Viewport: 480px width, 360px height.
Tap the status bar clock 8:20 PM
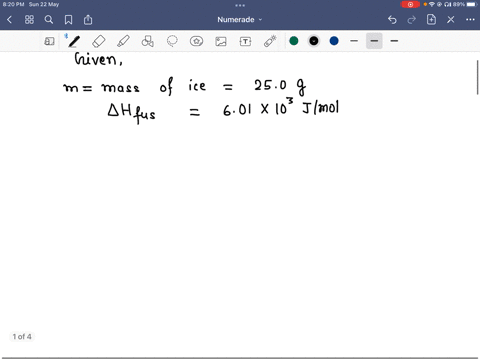pyautogui.click(x=13, y=4)
